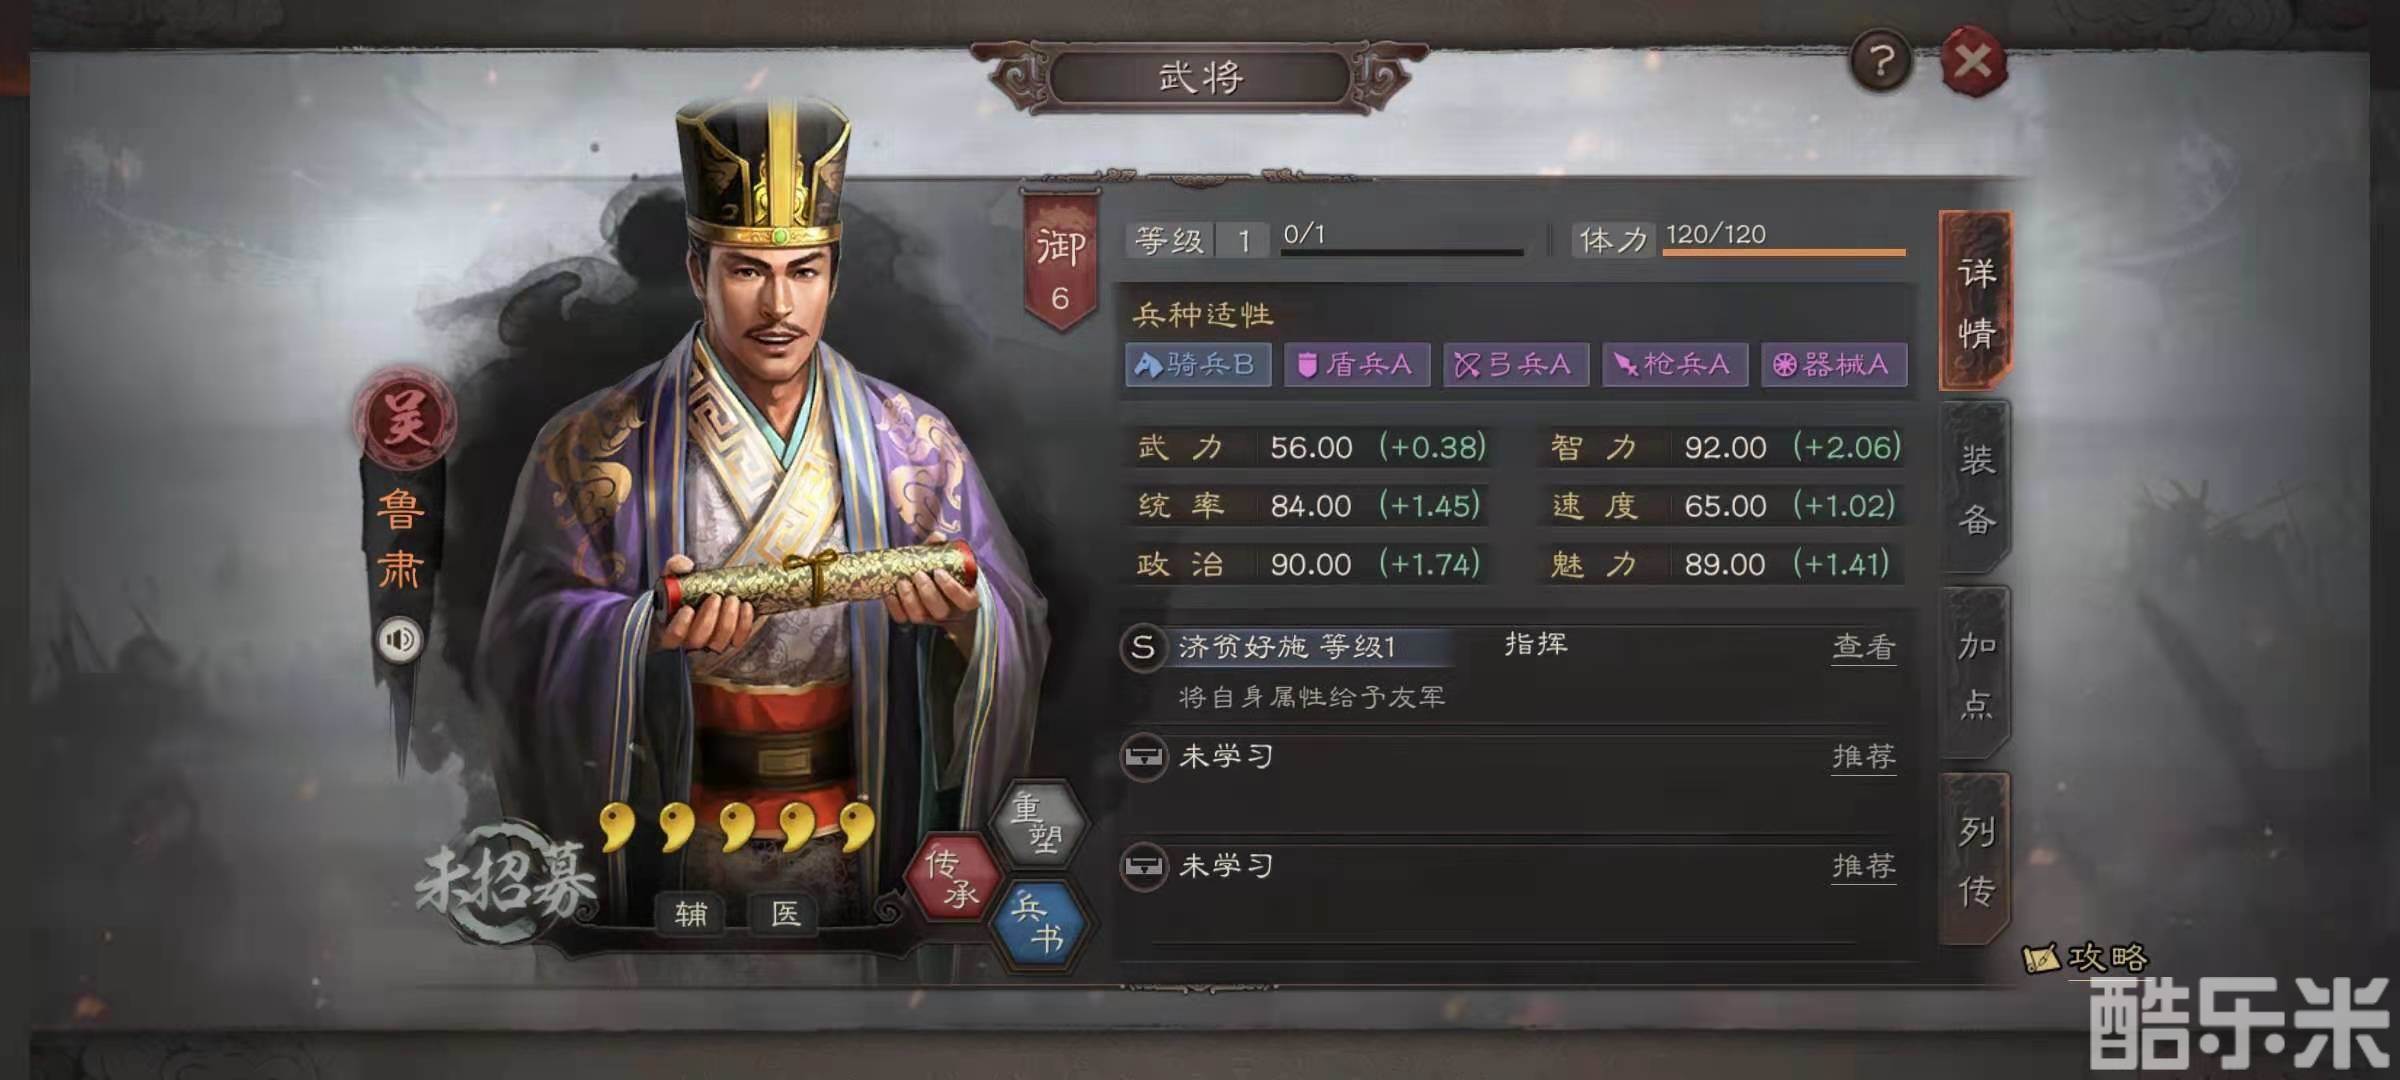
Task: Open the 攻略 guide button
Action: click(2086, 958)
